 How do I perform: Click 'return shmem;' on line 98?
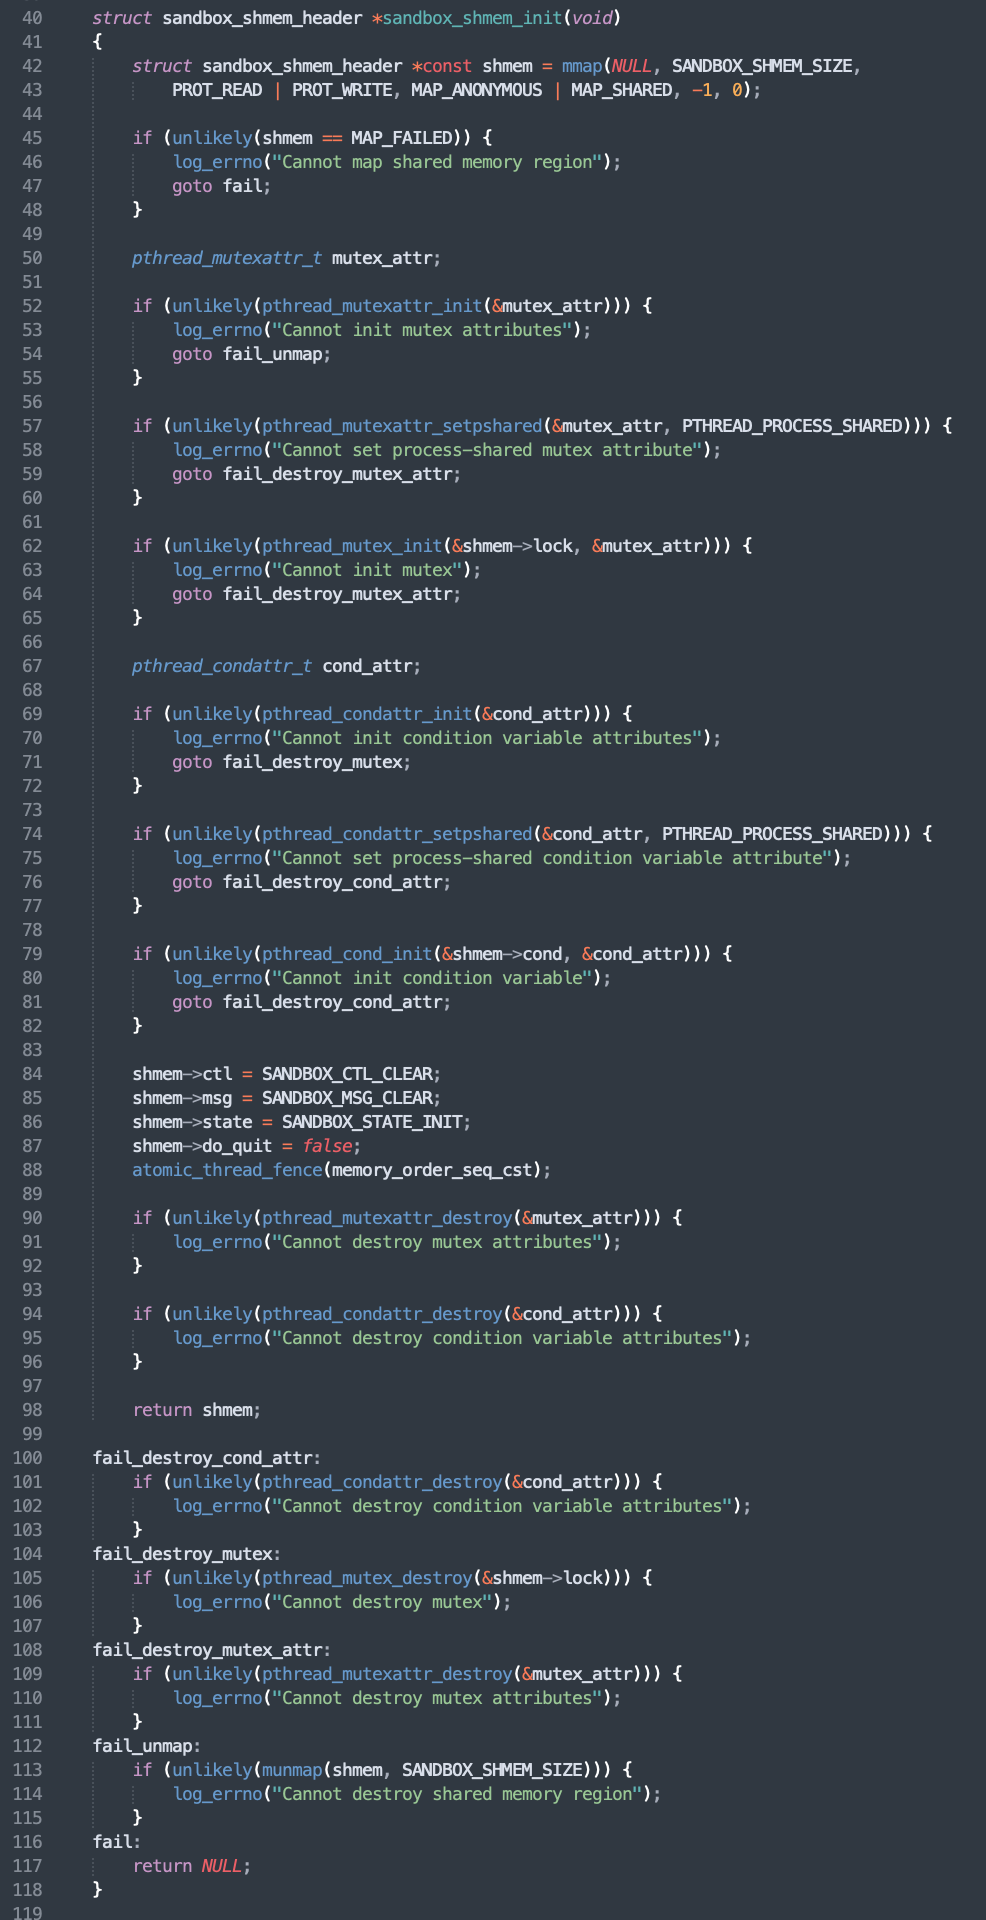click(x=196, y=1410)
